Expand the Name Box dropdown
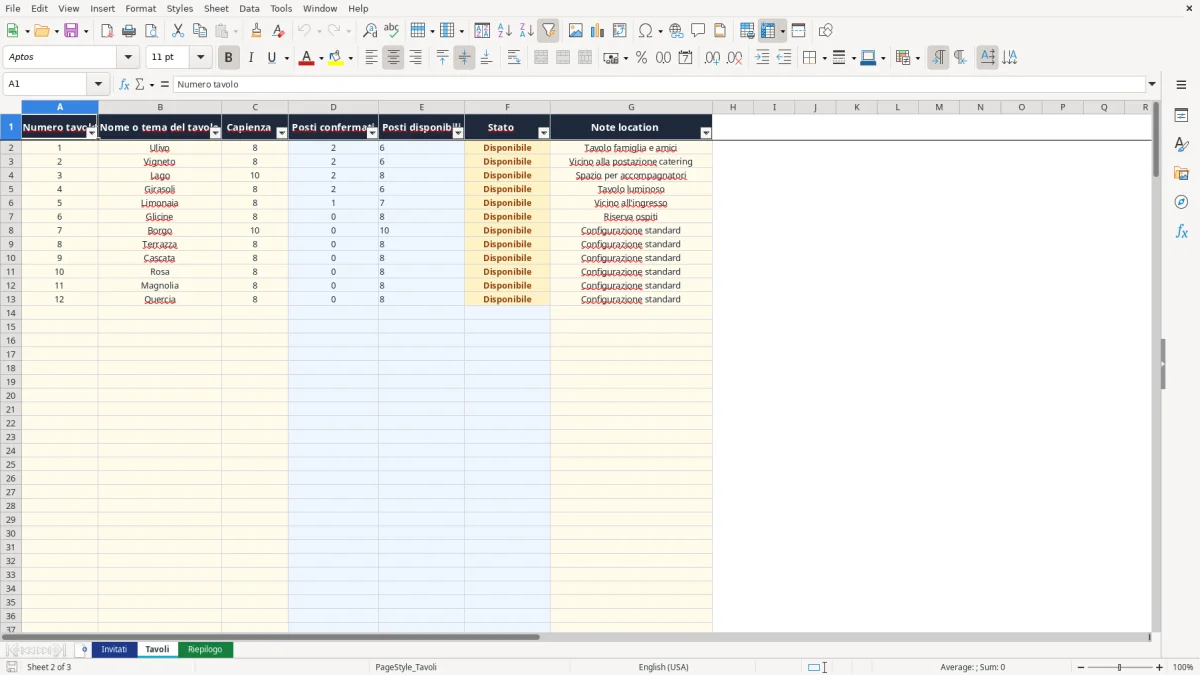This screenshot has width=1200, height=675. click(98, 85)
